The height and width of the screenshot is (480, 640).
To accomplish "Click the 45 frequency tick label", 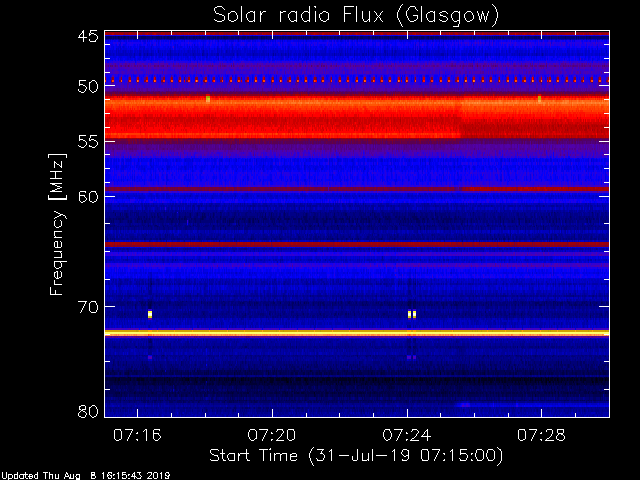I will pyautogui.click(x=88, y=36).
